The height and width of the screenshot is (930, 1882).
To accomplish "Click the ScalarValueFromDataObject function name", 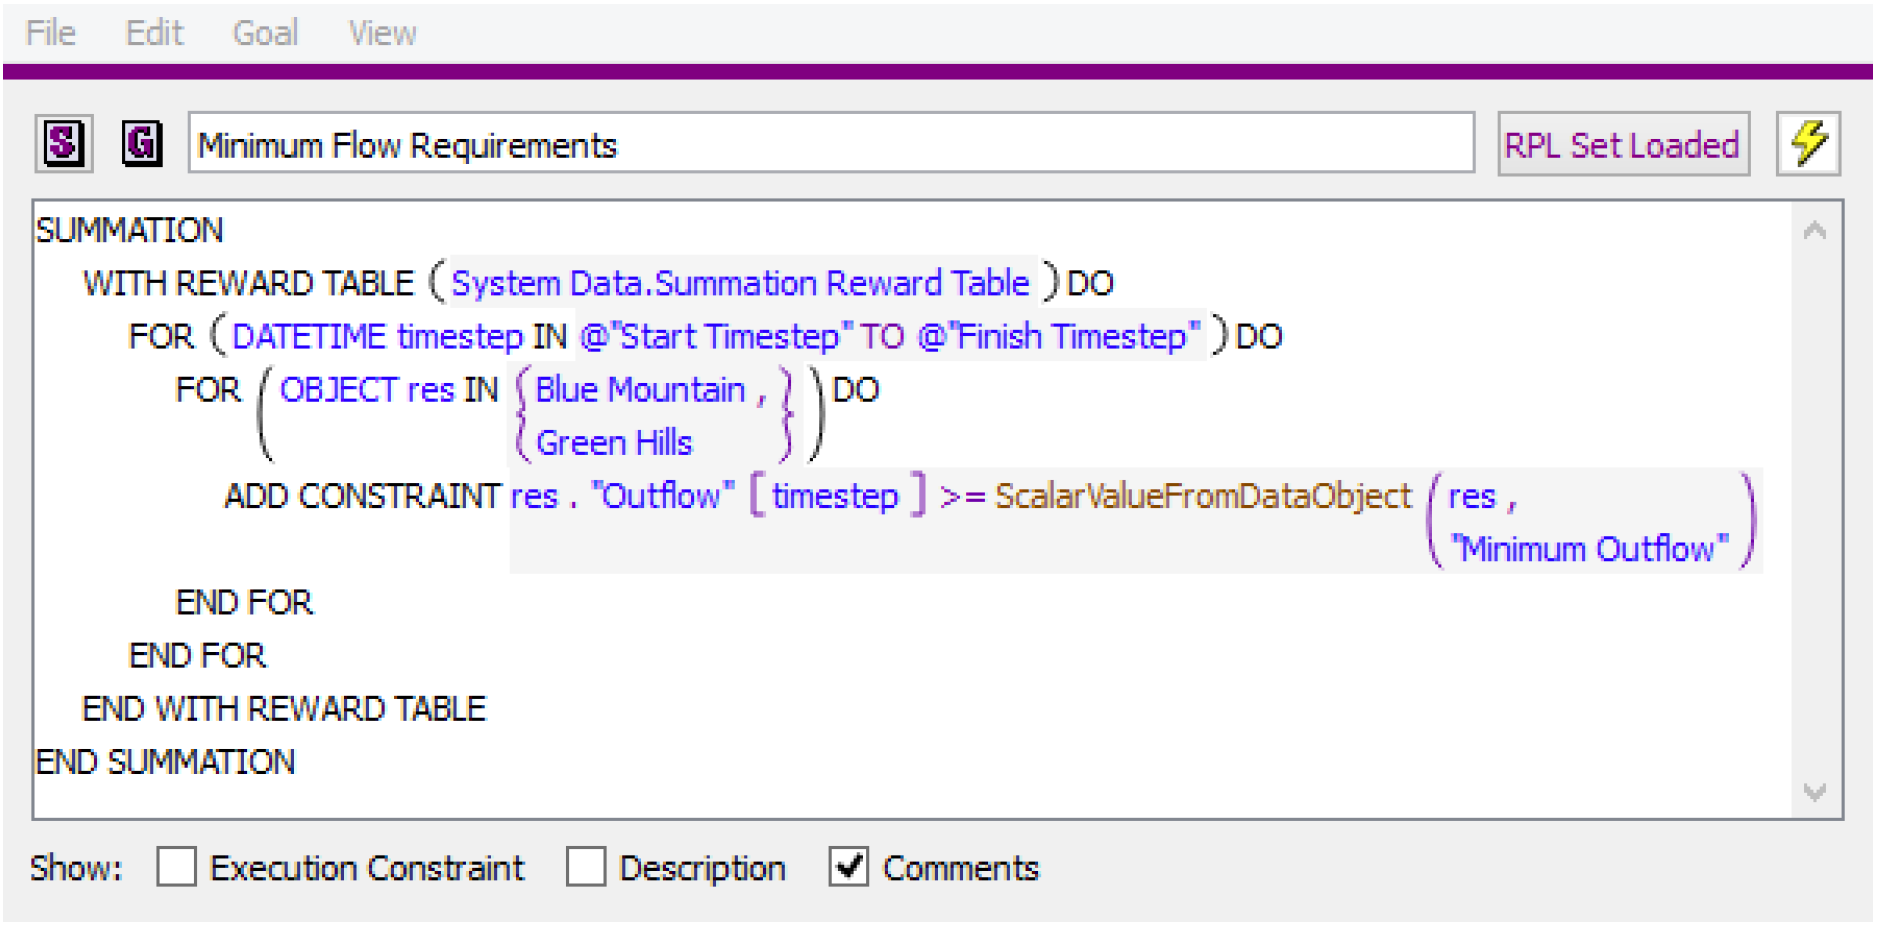I will [1203, 496].
